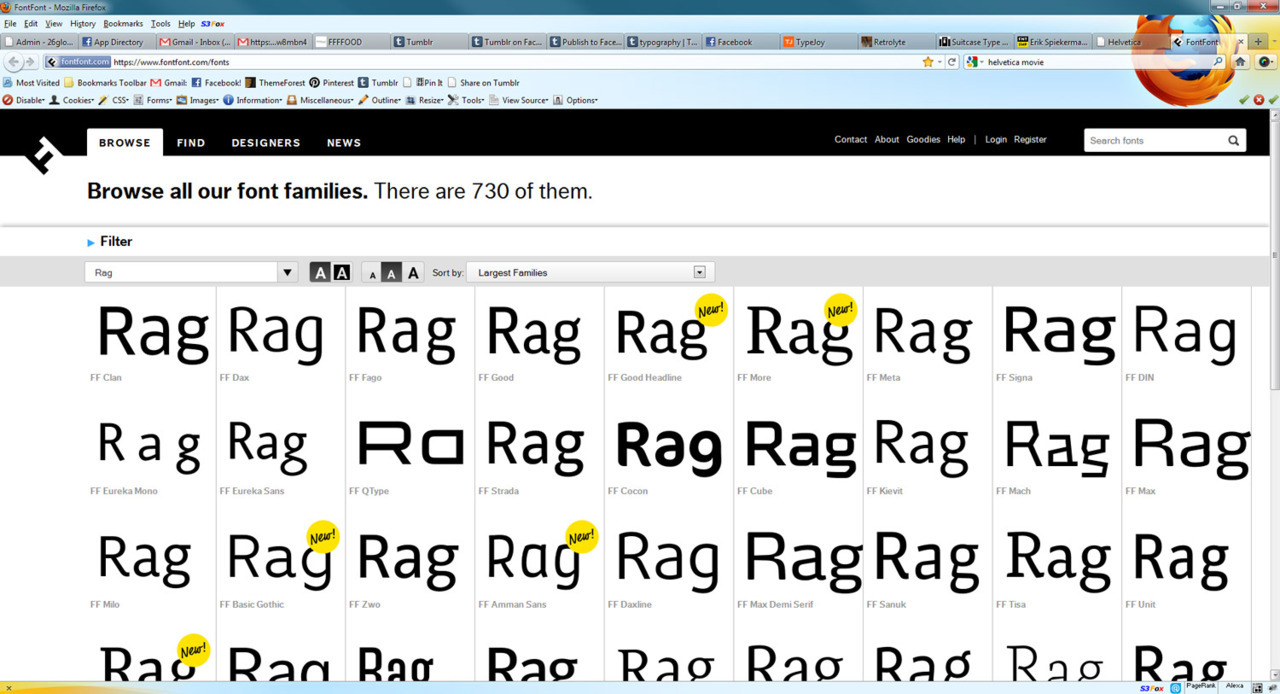Open the Goodies link in the header
Image resolution: width=1280 pixels, height=694 pixels.
point(923,140)
